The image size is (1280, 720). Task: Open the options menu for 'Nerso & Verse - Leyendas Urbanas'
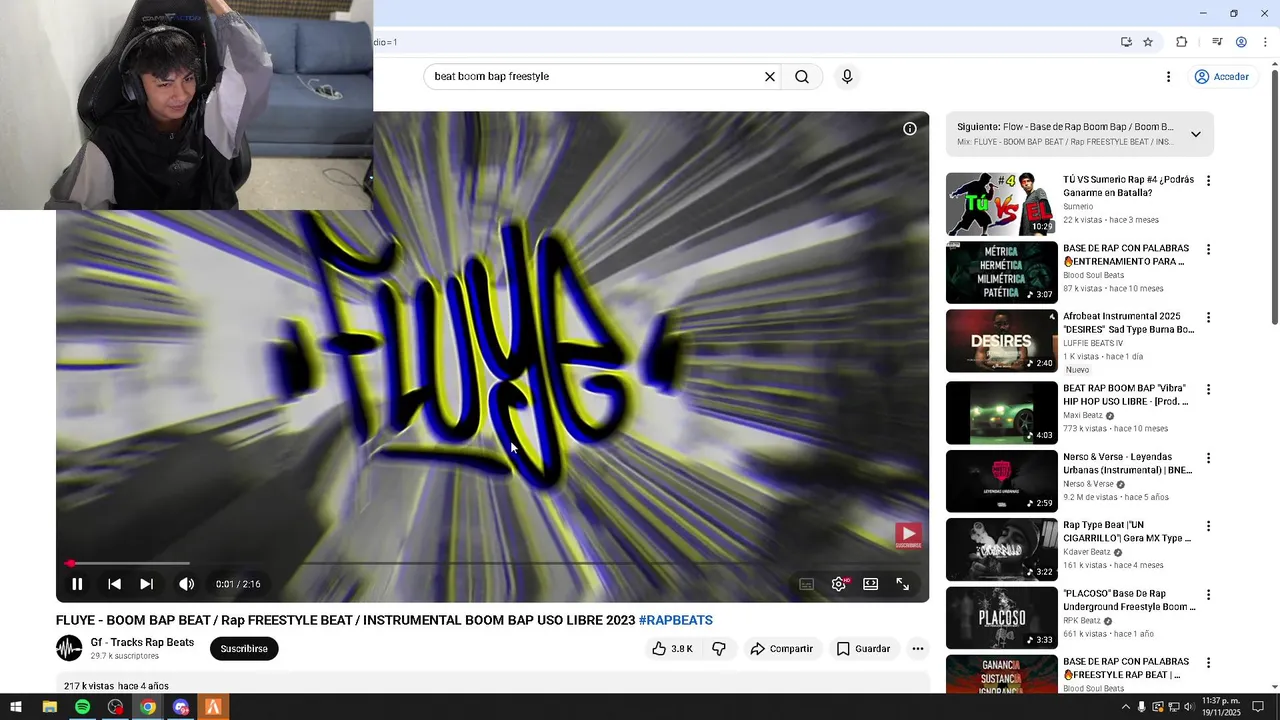(x=1208, y=458)
